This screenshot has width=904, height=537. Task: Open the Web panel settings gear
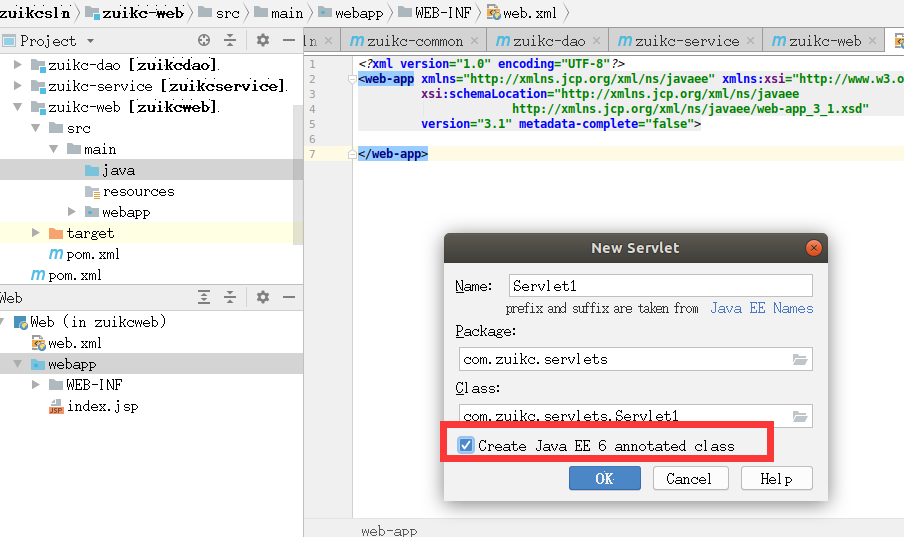click(263, 297)
